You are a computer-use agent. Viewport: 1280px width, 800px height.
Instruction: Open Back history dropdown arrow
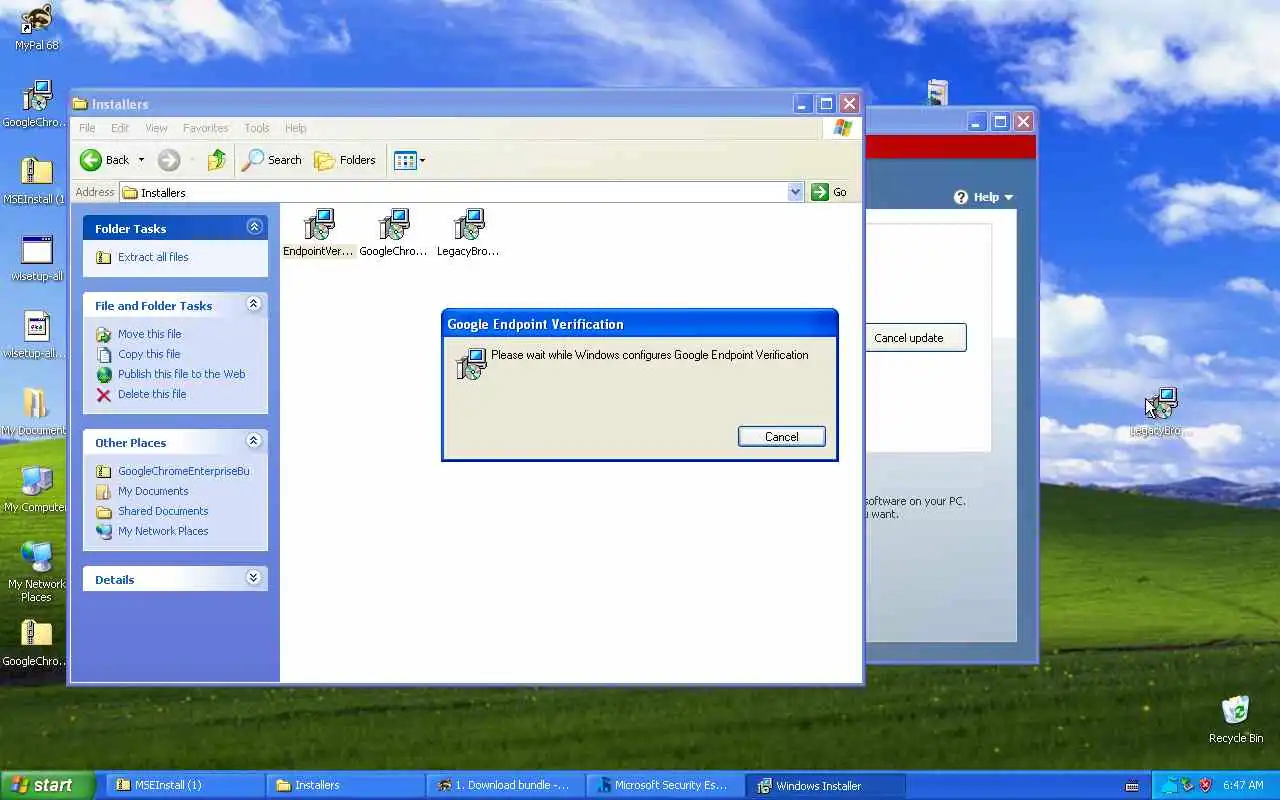click(x=141, y=160)
